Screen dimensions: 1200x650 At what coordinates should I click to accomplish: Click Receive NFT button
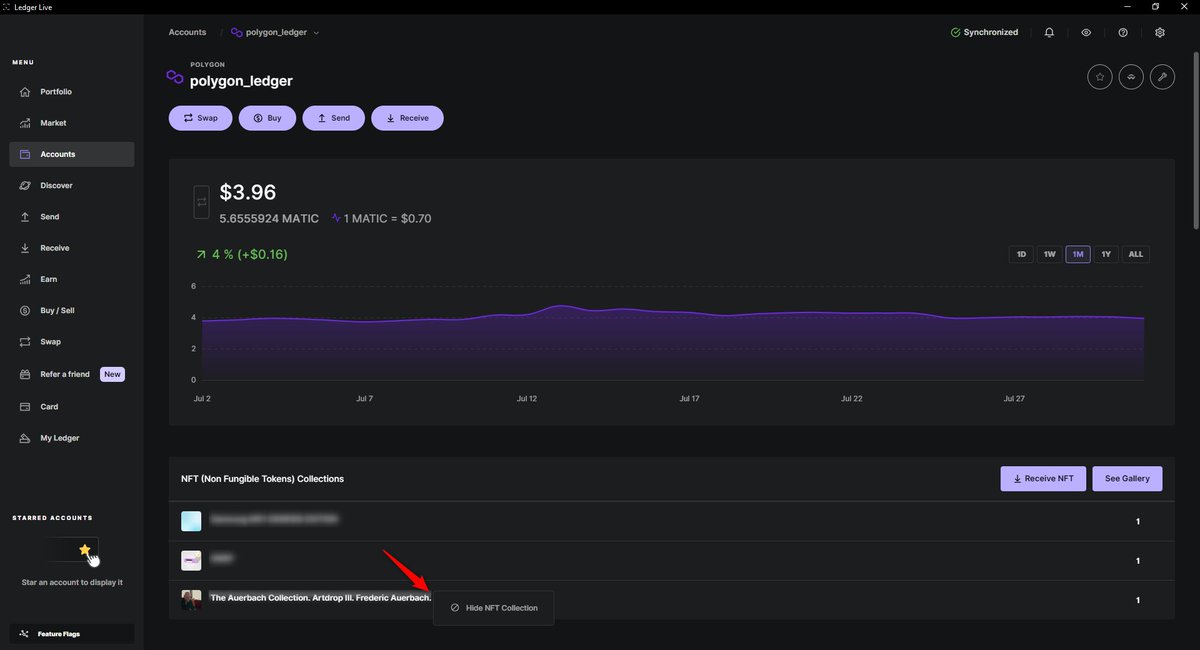(1043, 478)
